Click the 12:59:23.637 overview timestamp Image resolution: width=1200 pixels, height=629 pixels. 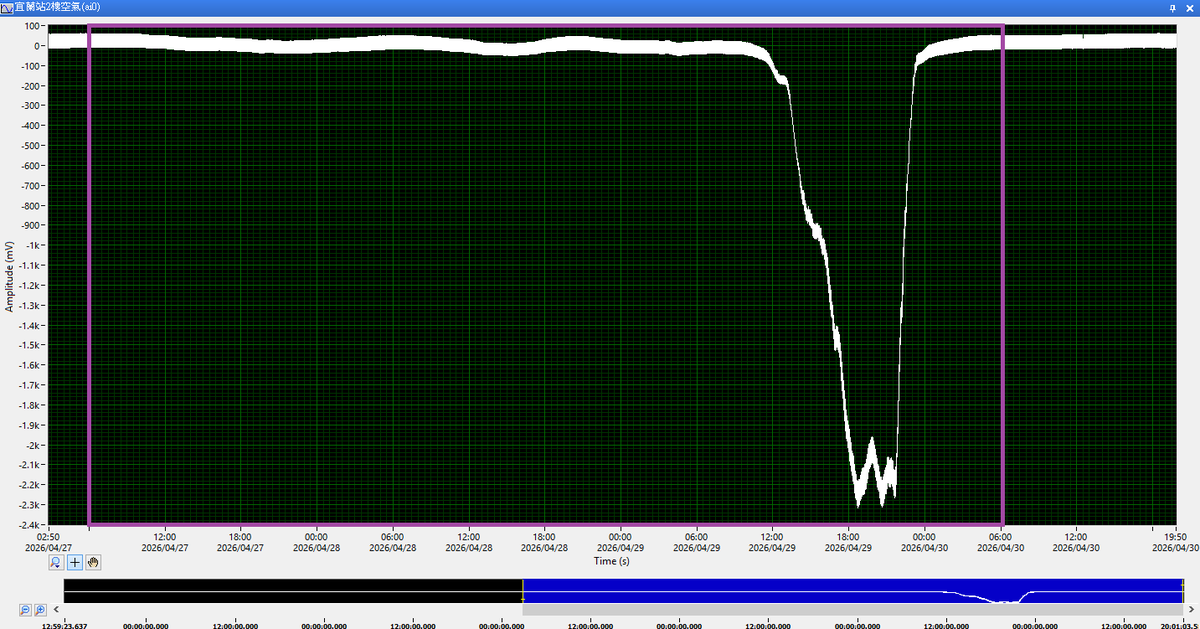pos(65,625)
